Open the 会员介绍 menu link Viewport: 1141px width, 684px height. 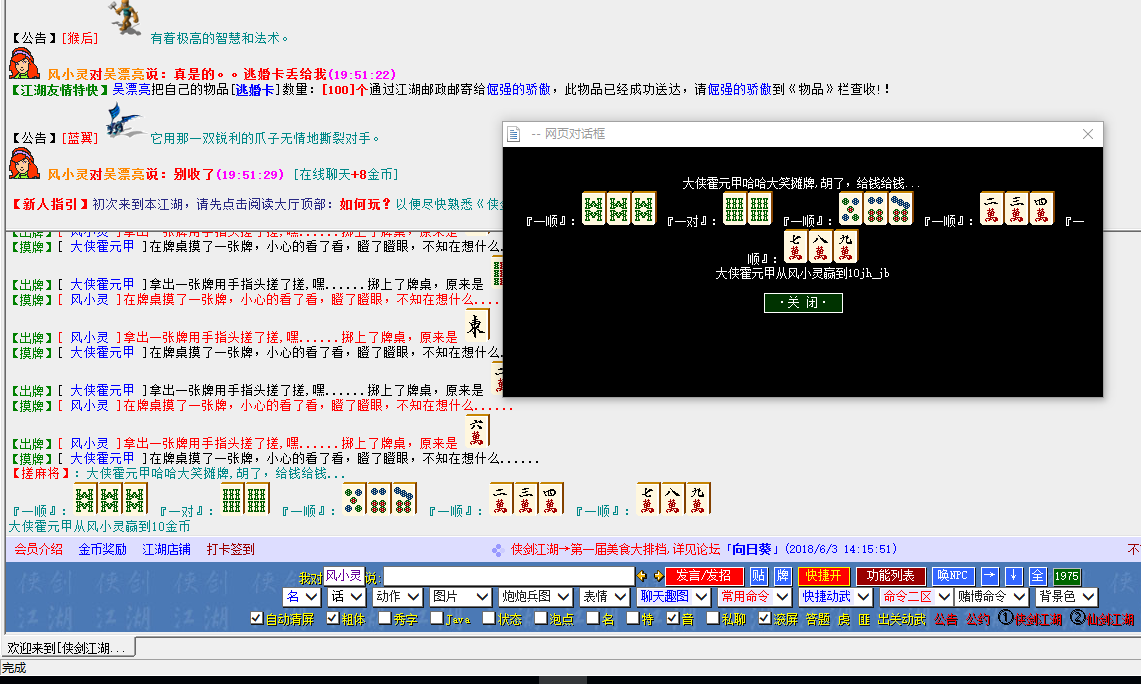39,549
